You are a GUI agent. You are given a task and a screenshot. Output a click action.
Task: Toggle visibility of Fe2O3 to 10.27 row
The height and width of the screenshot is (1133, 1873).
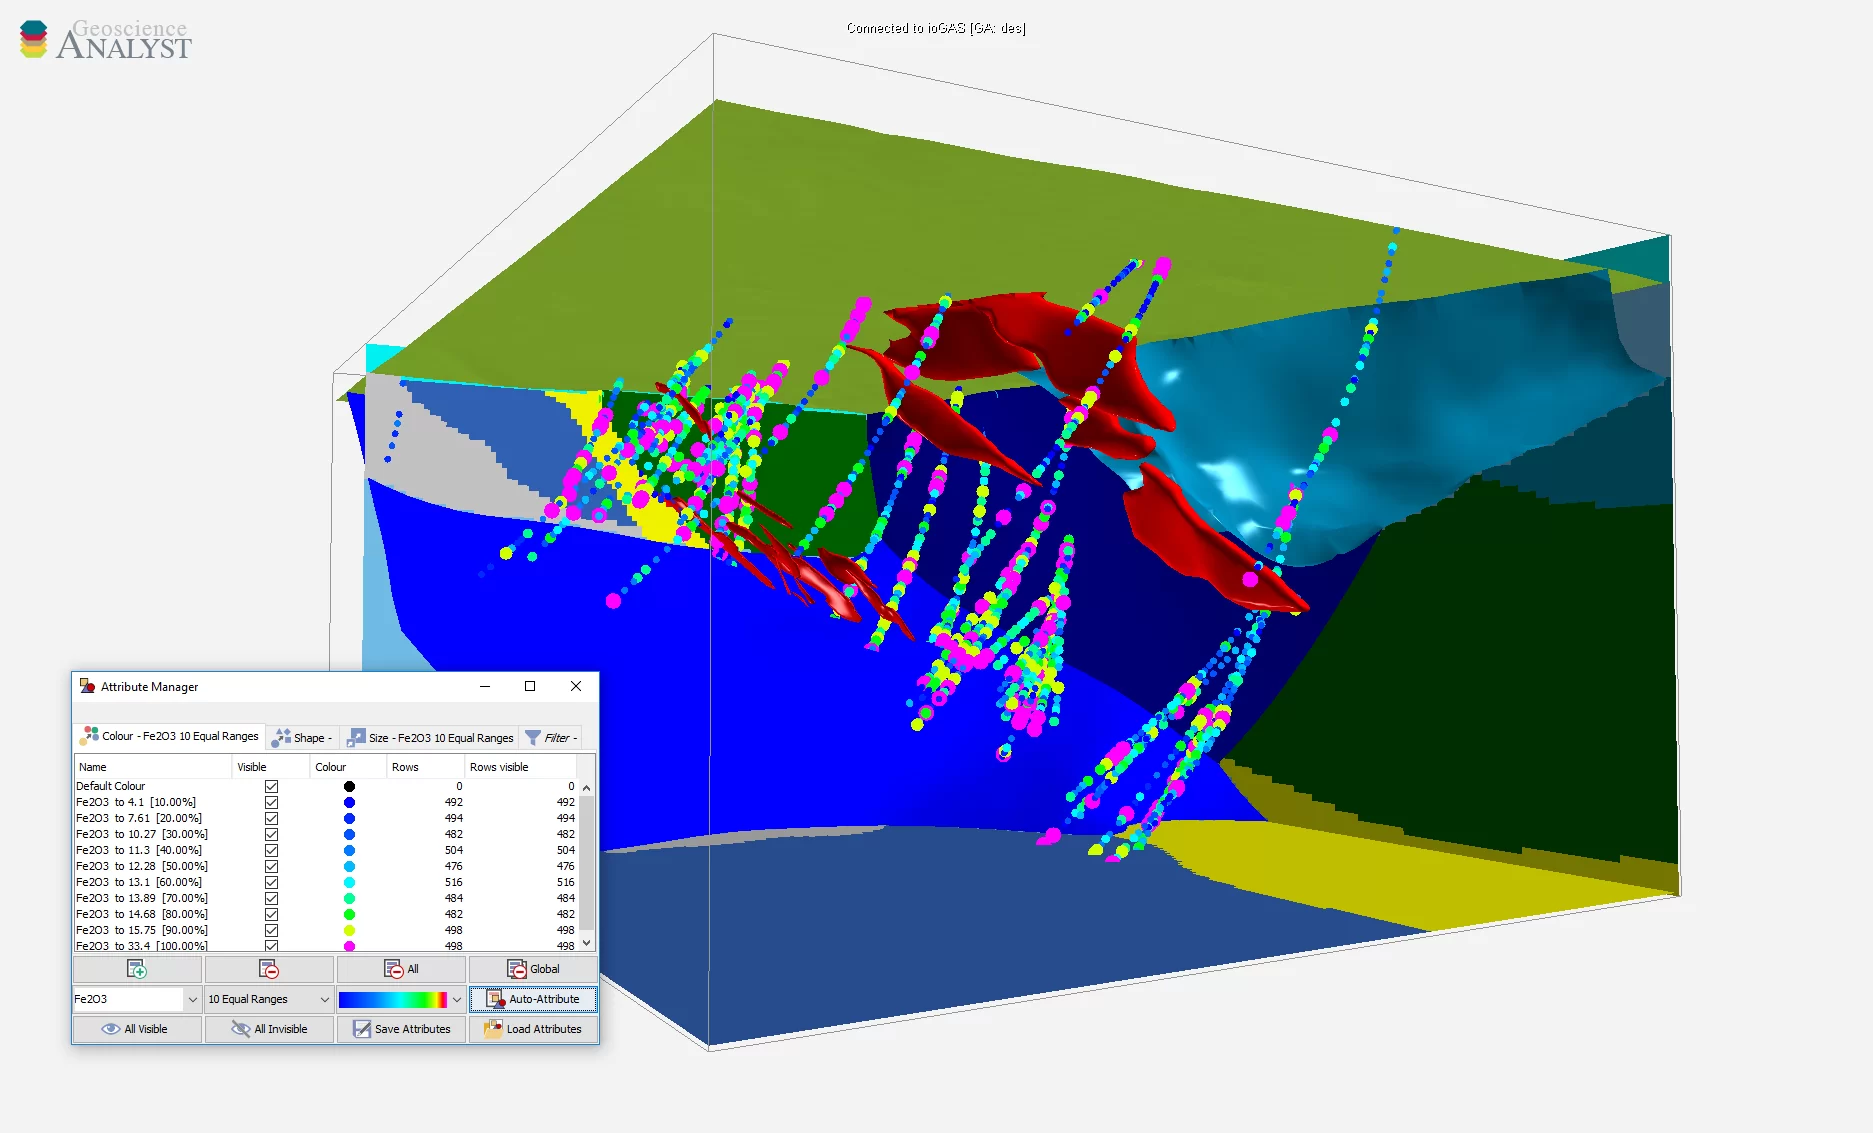pyautogui.click(x=271, y=834)
